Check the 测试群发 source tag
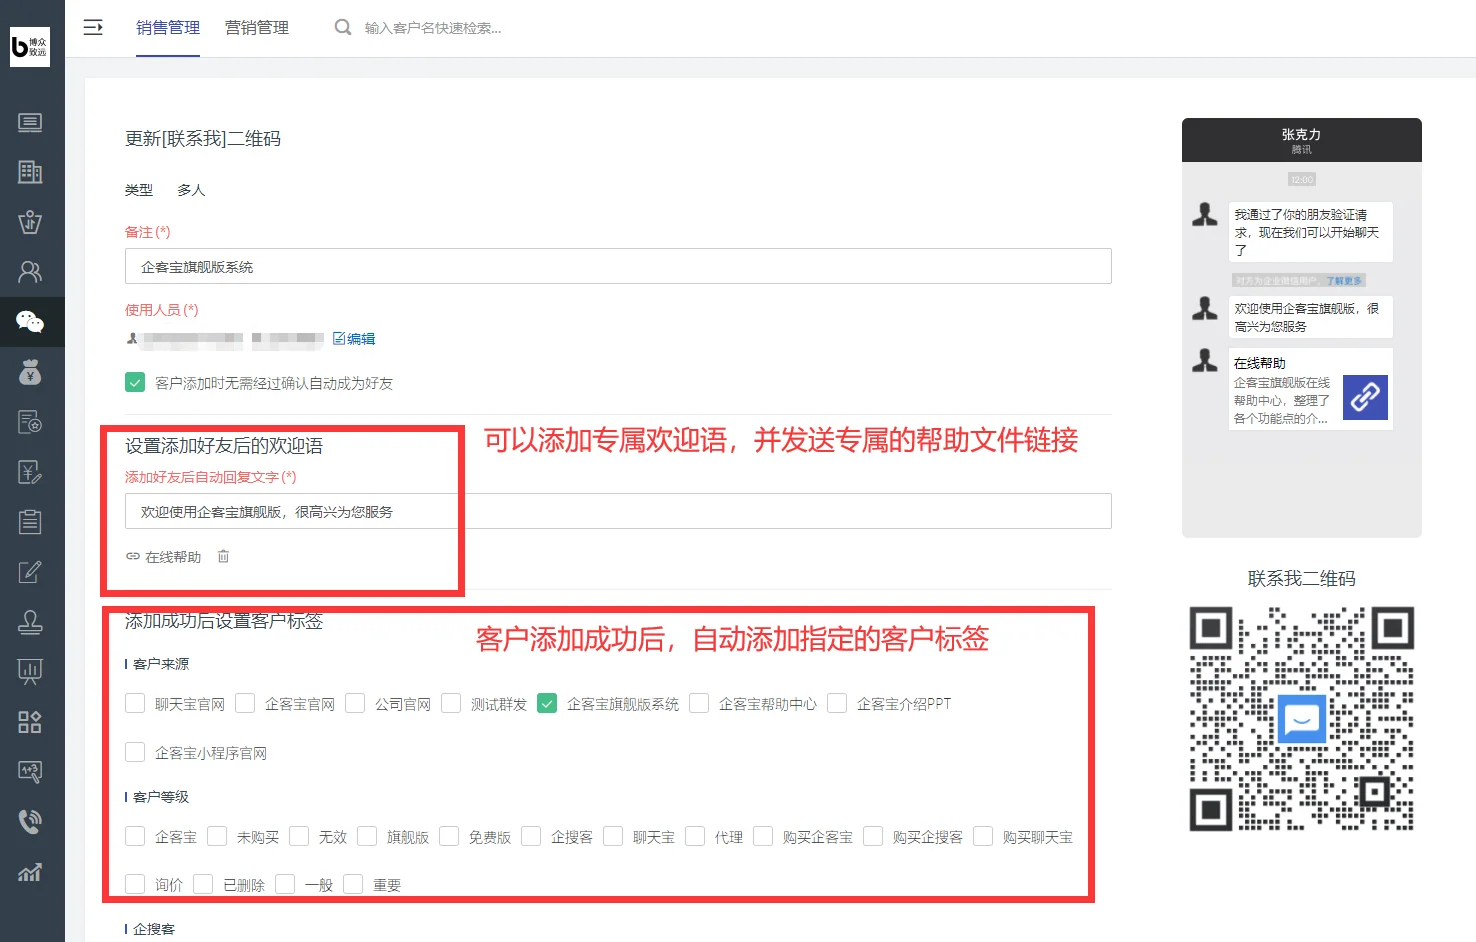Image resolution: width=1476 pixels, height=942 pixels. pos(451,703)
